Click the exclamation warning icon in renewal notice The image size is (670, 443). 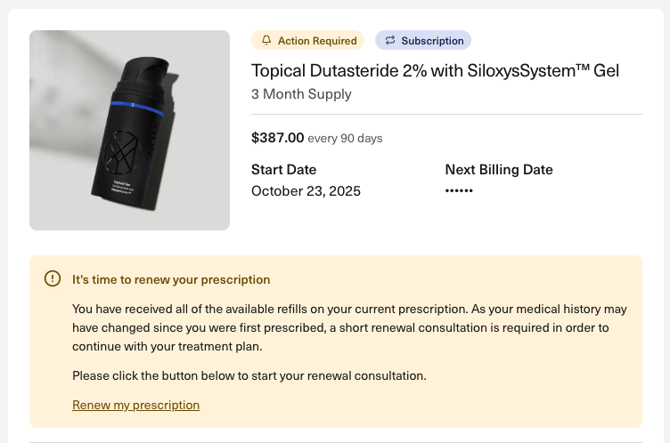(x=53, y=279)
